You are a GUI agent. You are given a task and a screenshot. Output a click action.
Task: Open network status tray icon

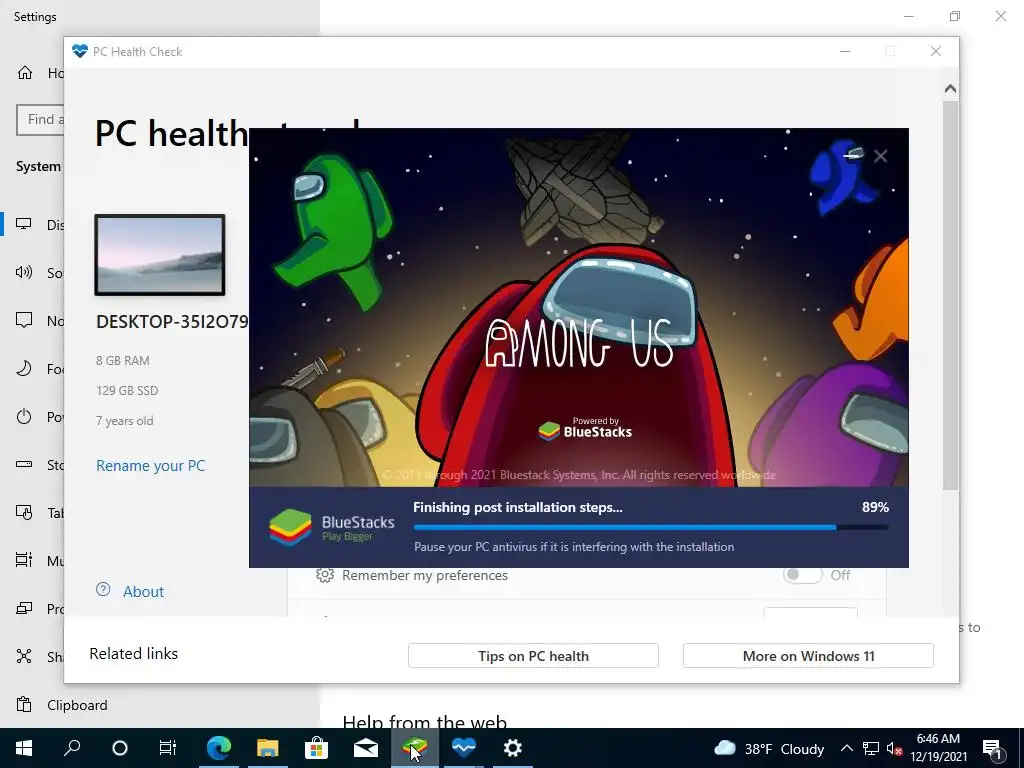(x=871, y=748)
